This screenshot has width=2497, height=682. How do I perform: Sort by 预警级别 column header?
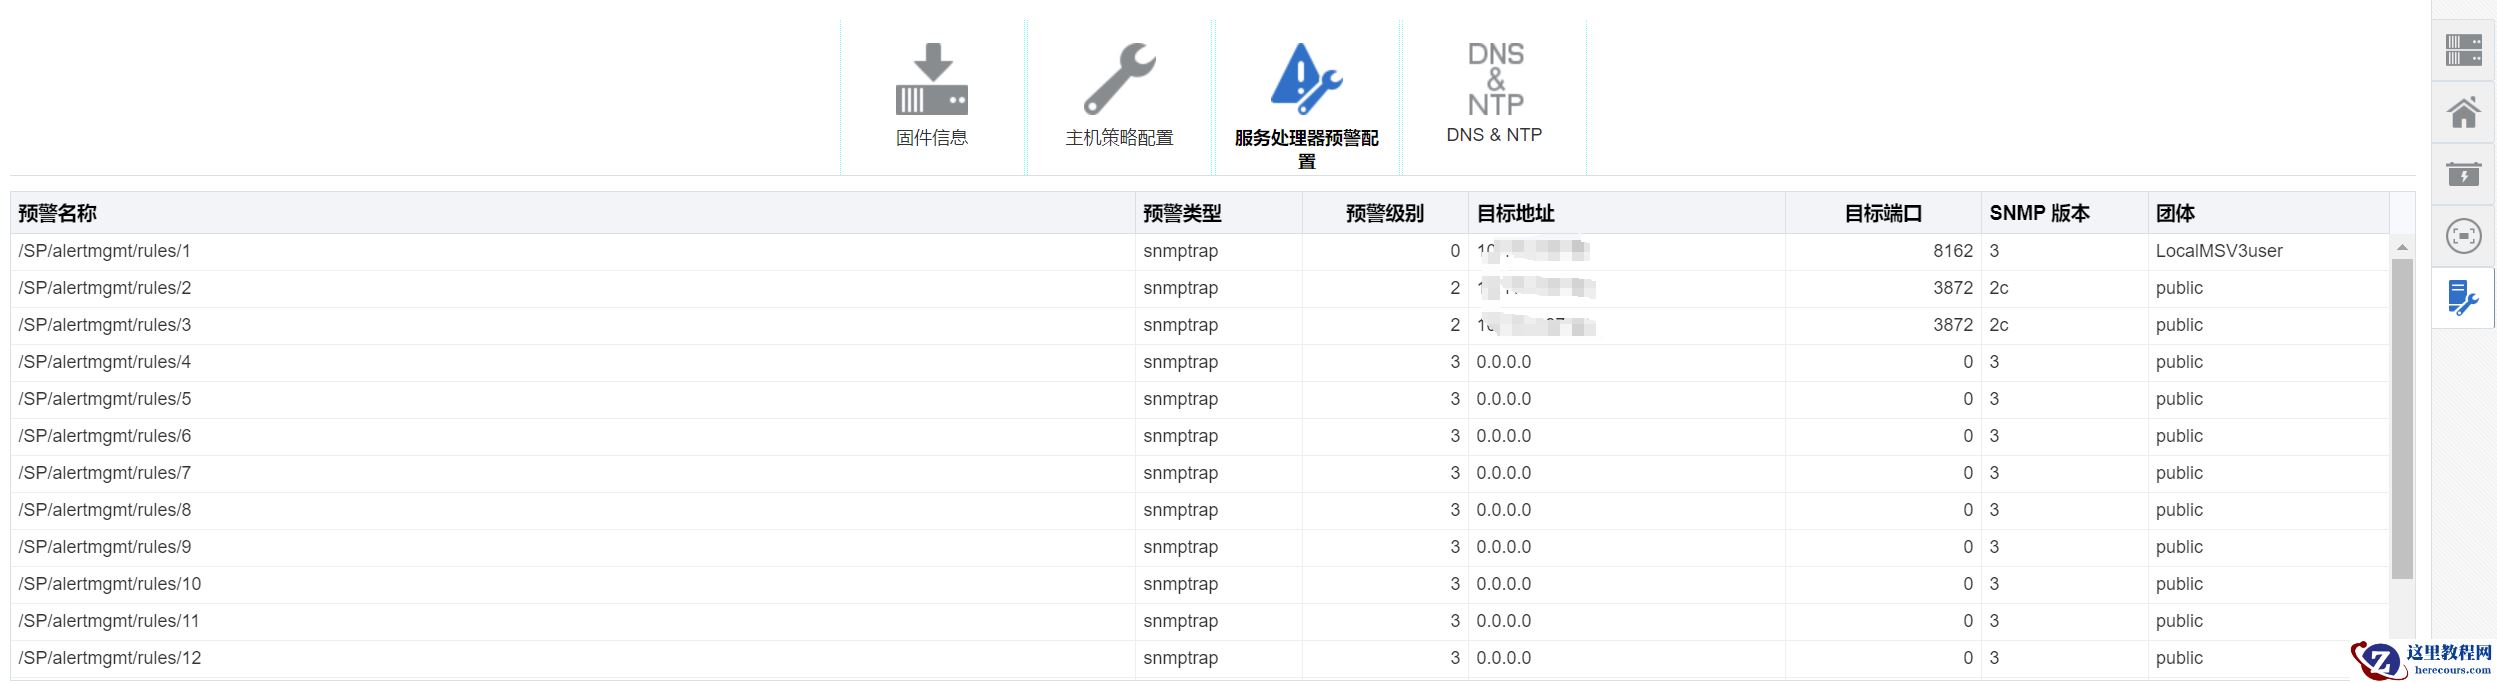pos(1385,213)
